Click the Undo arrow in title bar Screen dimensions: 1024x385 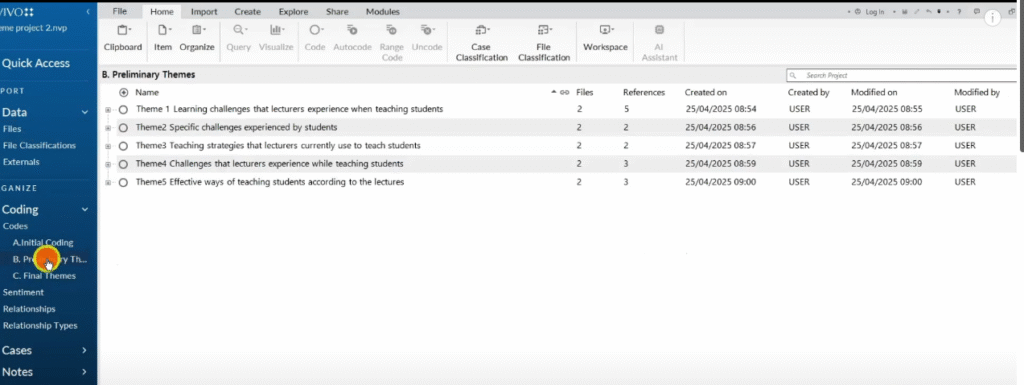pyautogui.click(x=928, y=12)
